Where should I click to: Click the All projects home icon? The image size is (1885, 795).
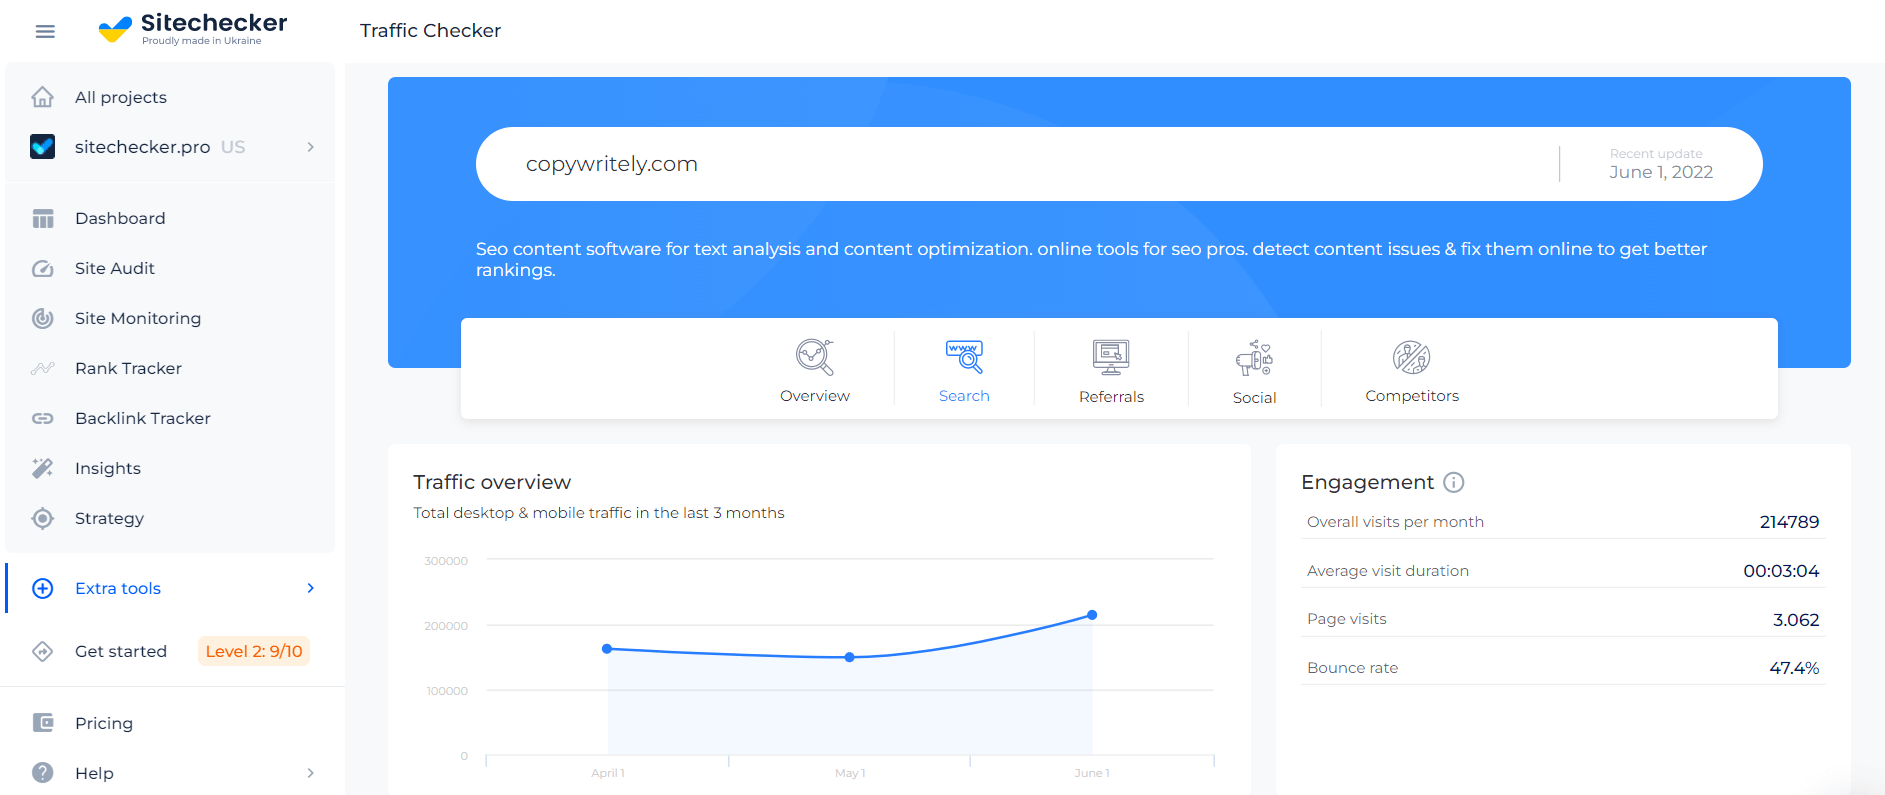coord(42,97)
